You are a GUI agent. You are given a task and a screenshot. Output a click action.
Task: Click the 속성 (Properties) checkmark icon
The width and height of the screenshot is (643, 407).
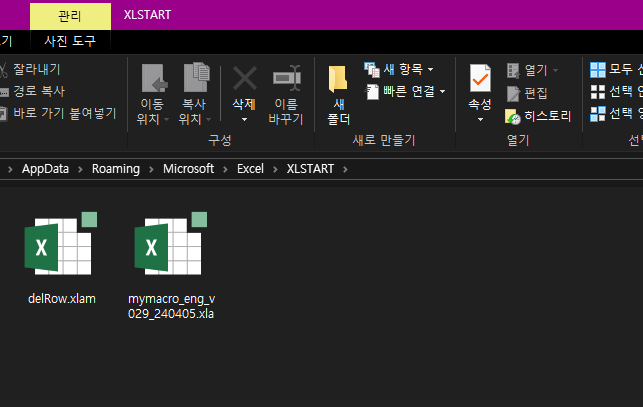click(480, 78)
